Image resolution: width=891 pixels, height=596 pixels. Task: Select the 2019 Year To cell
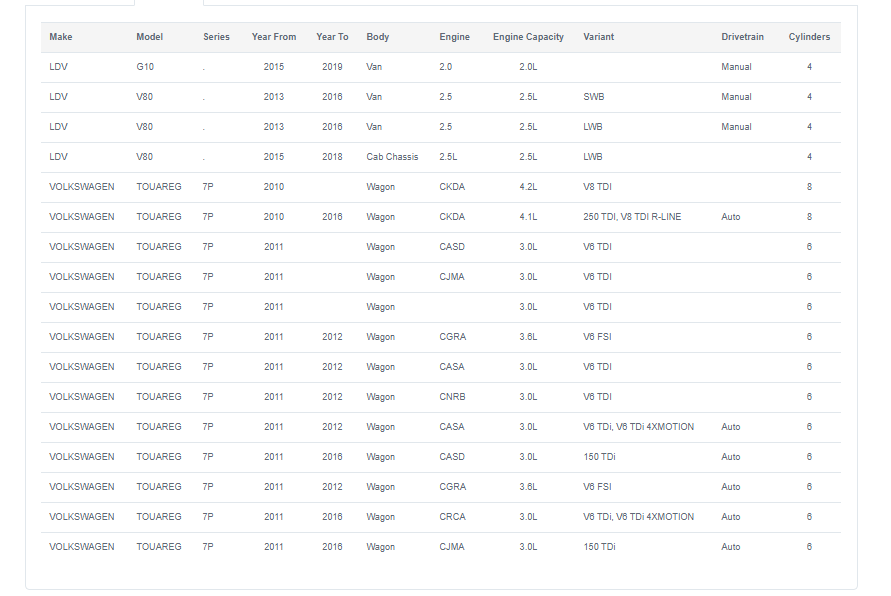click(332, 67)
